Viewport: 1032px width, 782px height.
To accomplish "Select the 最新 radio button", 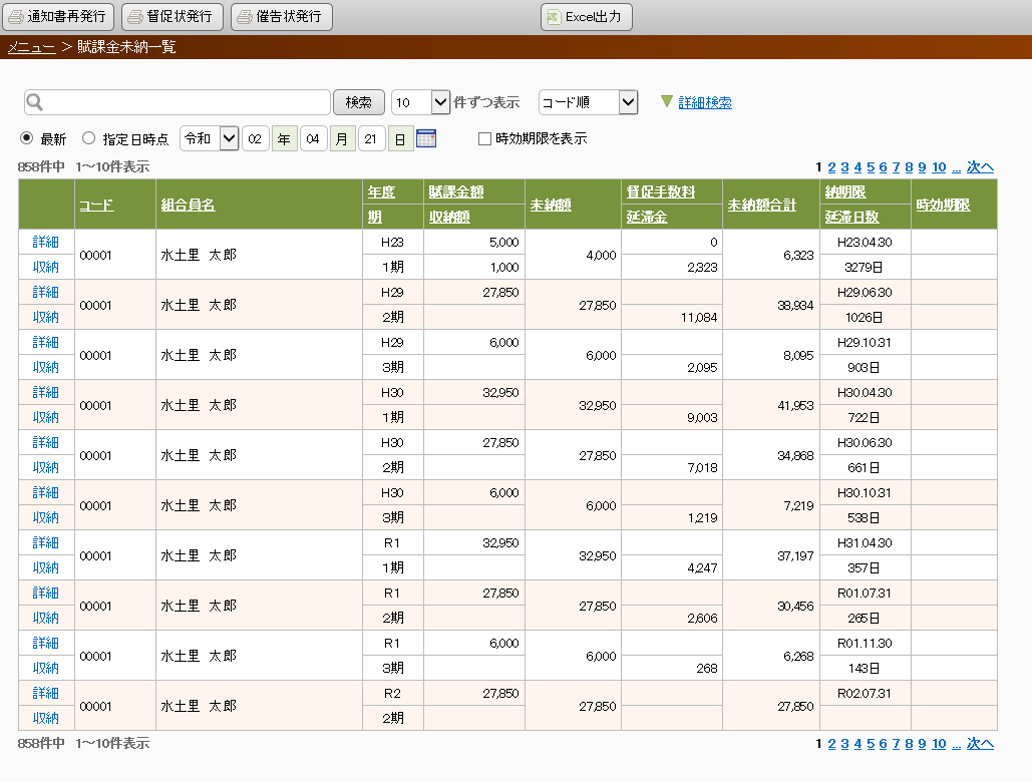I will pos(26,138).
